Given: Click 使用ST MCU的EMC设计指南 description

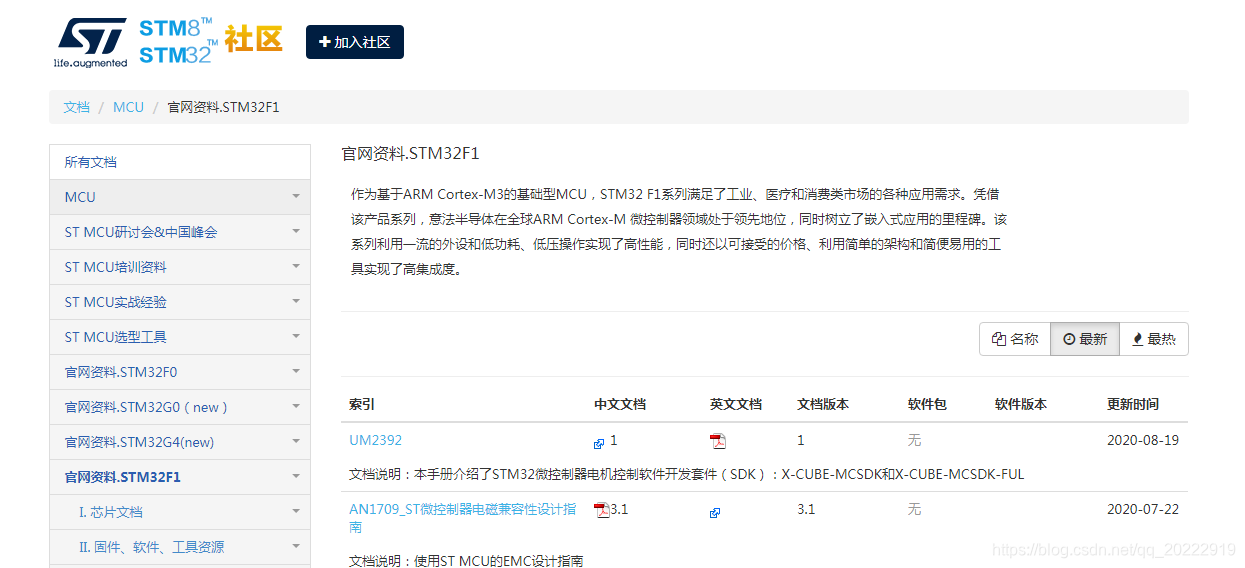Looking at the screenshot, I should [466, 561].
